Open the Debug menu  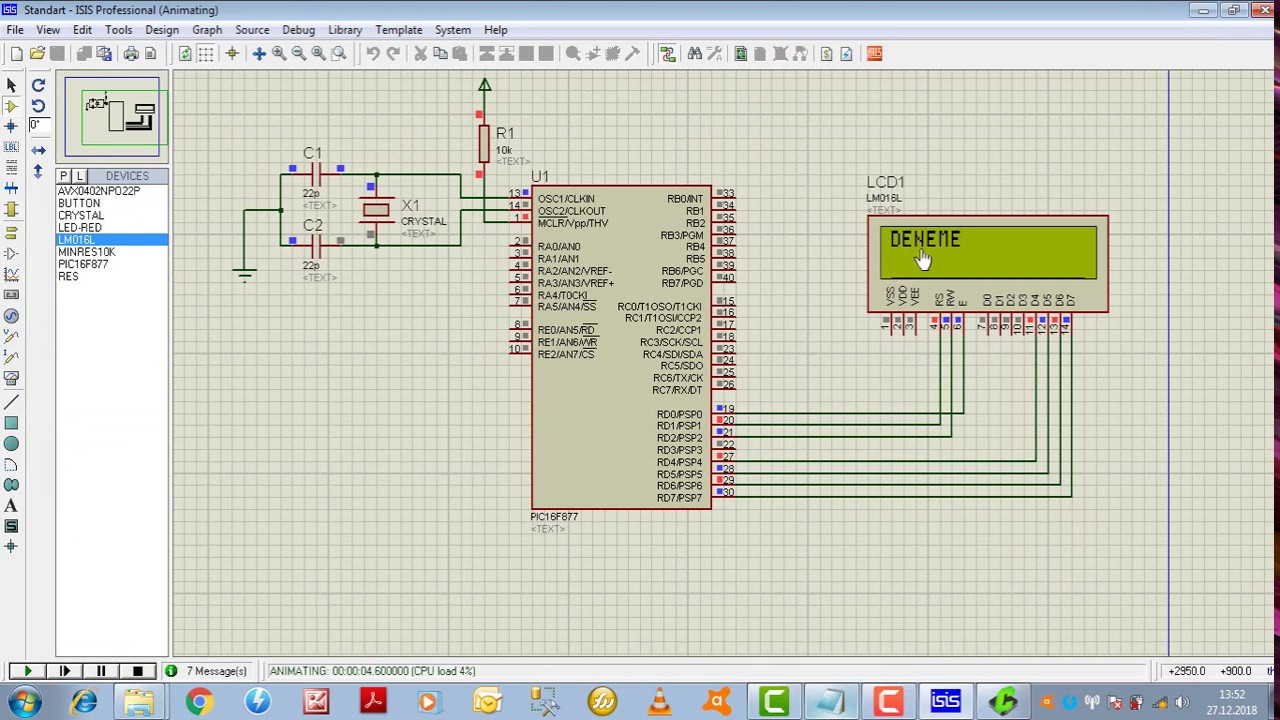pos(298,30)
